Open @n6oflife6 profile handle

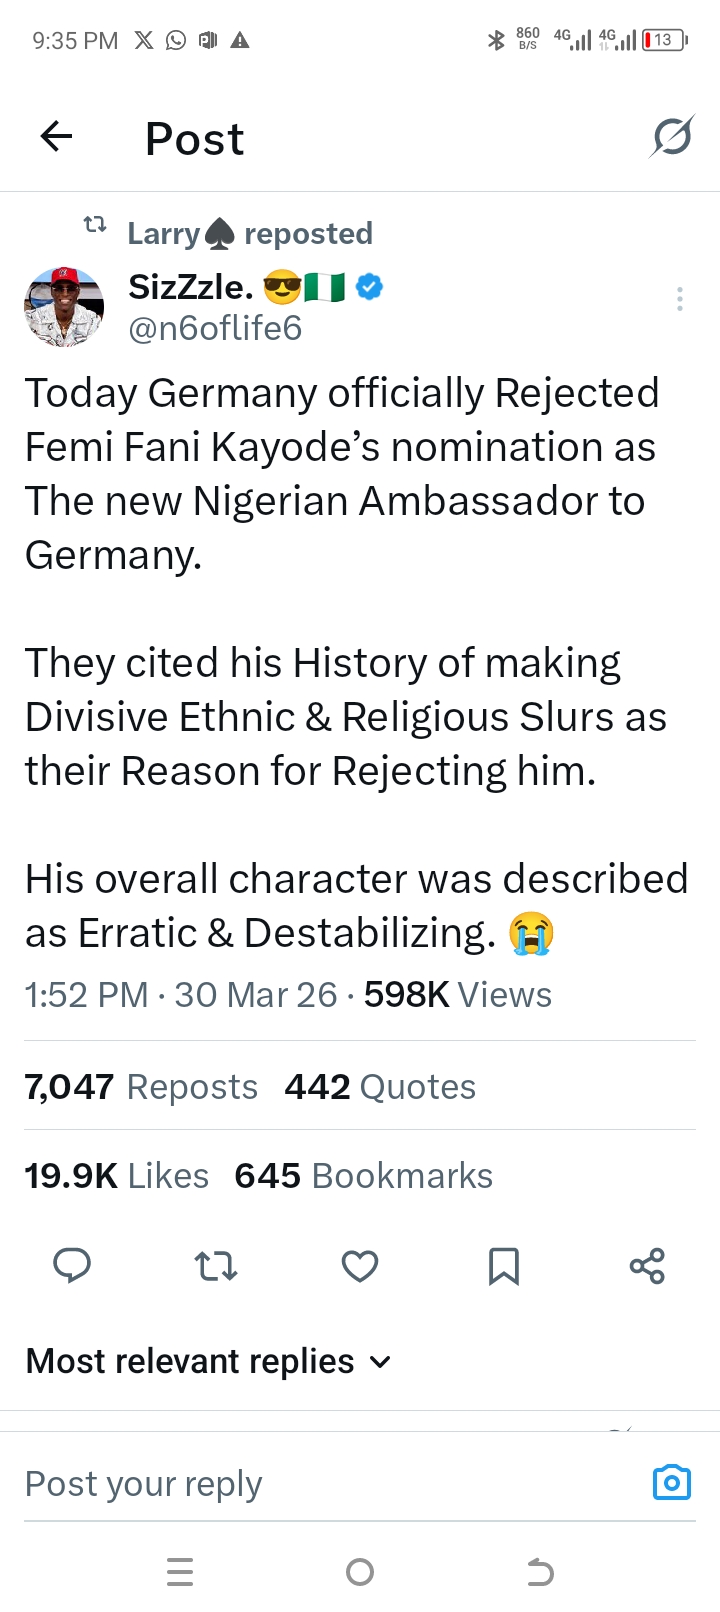(x=215, y=328)
